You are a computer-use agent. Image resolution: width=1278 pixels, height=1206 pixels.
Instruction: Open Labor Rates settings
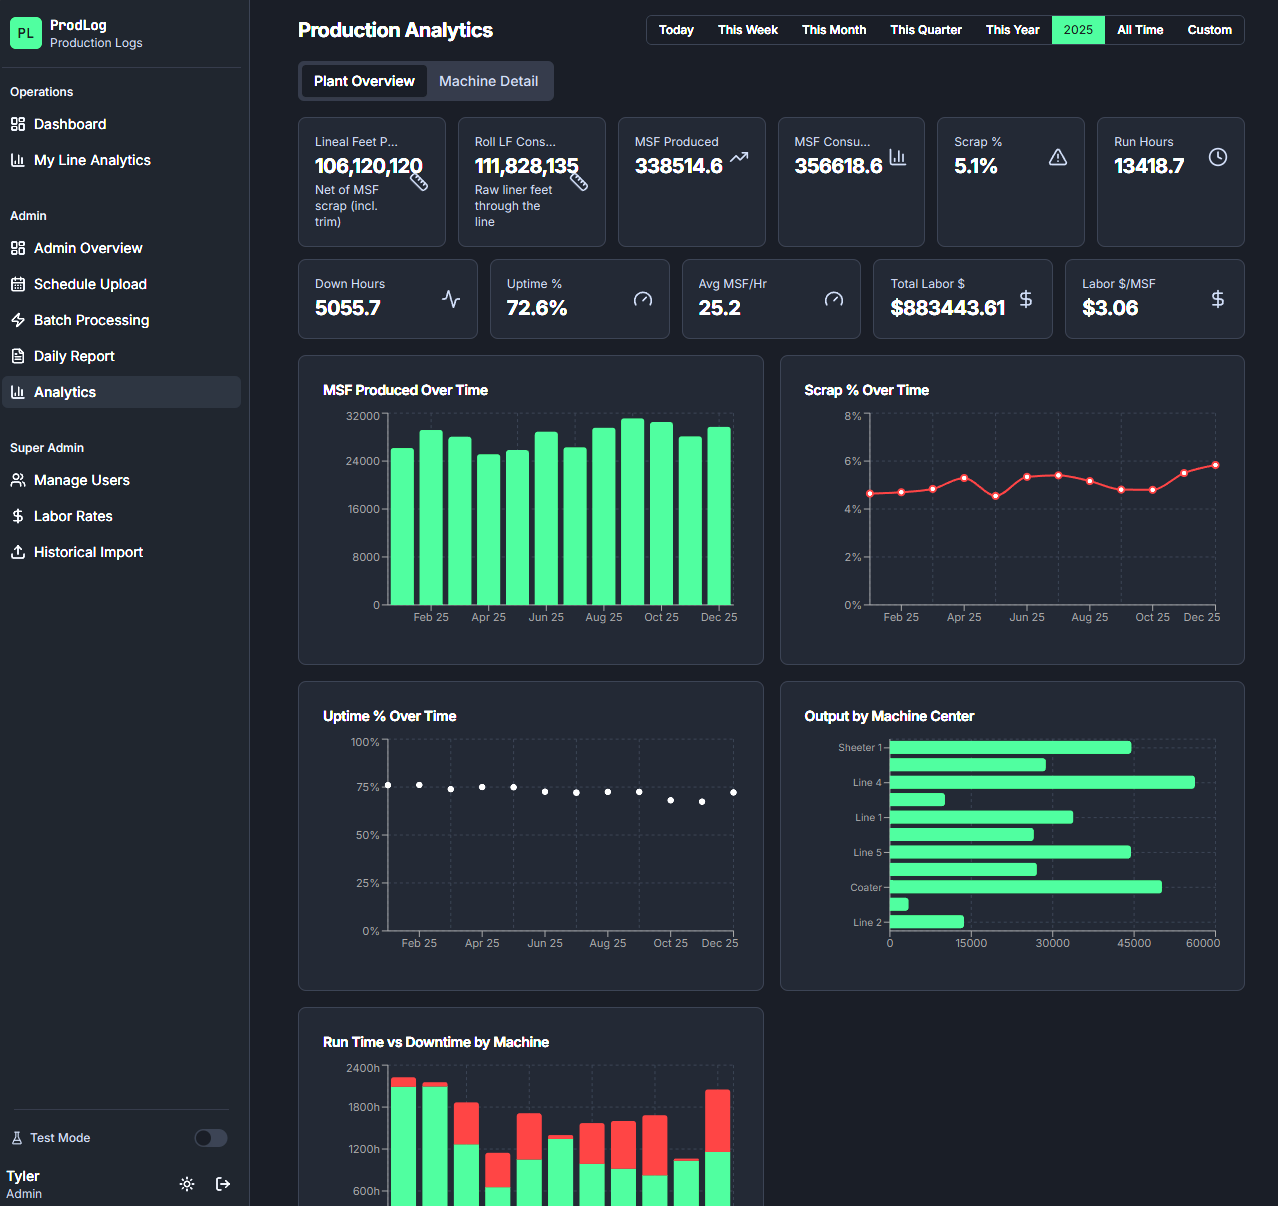(x=121, y=516)
